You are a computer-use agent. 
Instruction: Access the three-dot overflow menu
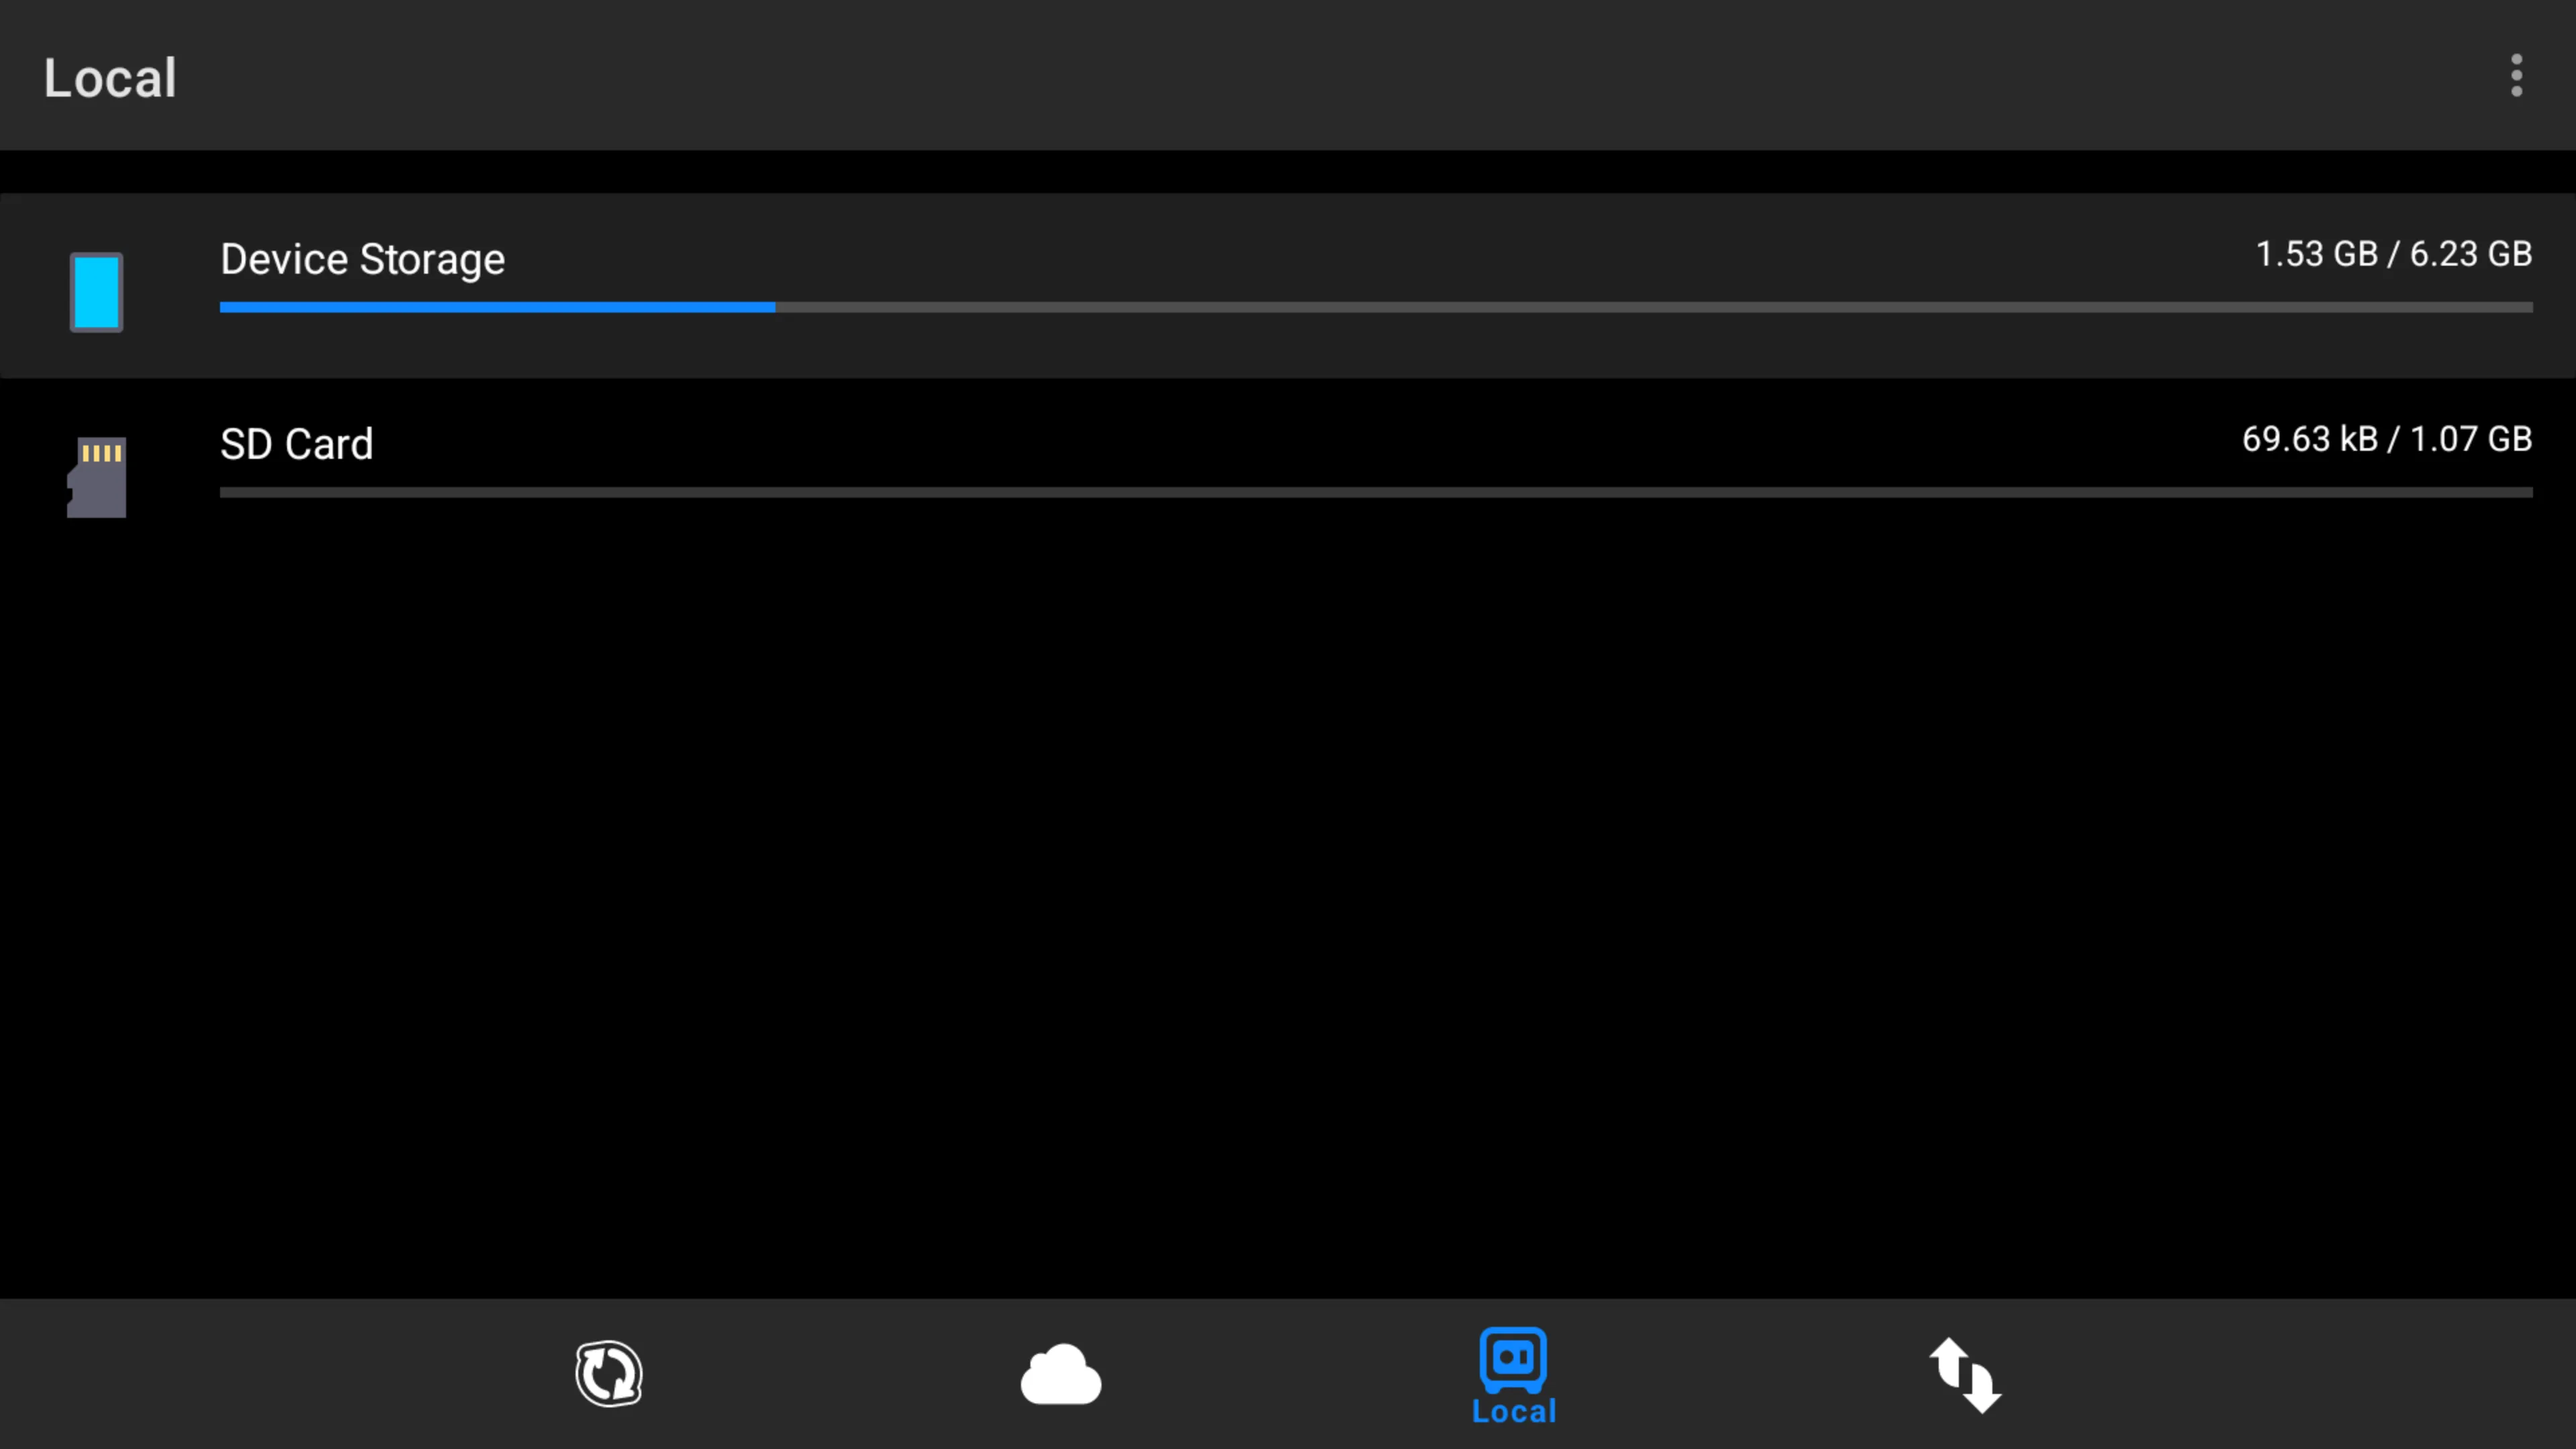tap(2516, 76)
